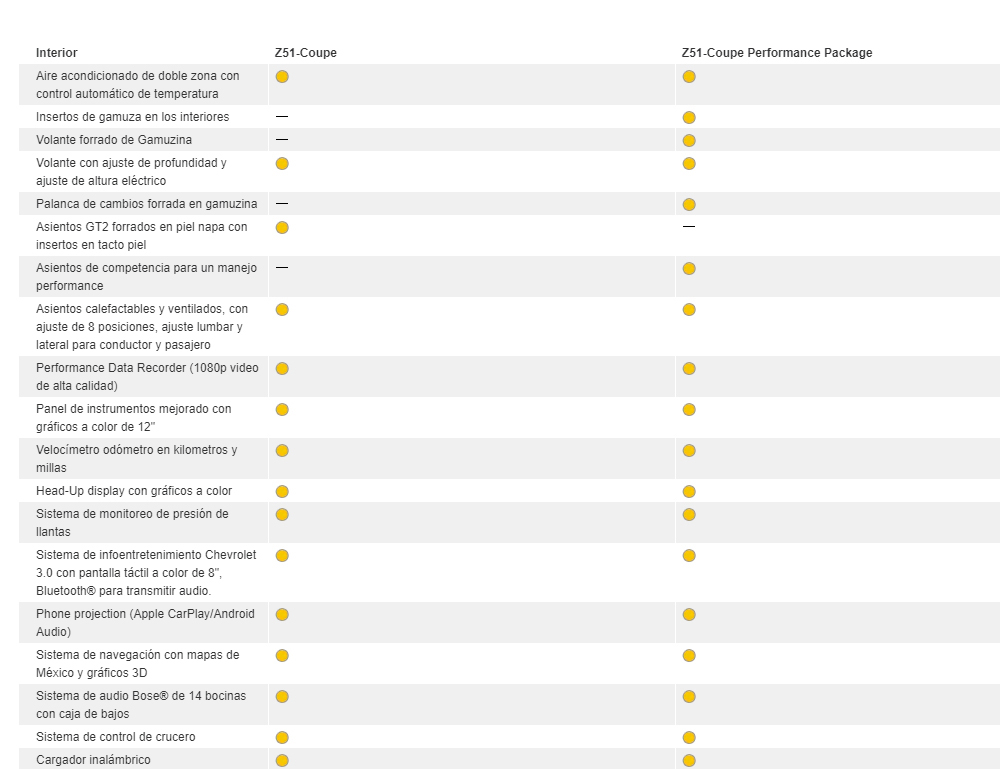Click Z51-Coupe dot for Sistema de navegación row

point(282,656)
